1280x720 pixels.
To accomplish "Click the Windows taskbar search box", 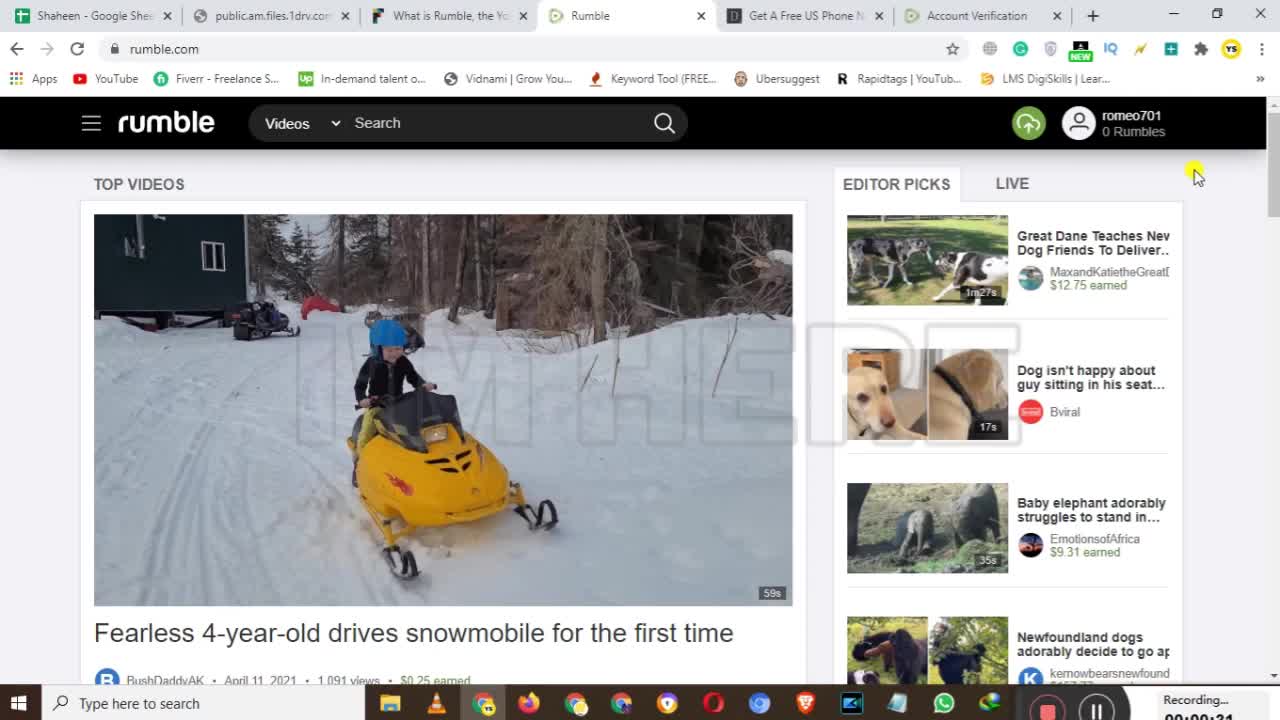I will (203, 703).
